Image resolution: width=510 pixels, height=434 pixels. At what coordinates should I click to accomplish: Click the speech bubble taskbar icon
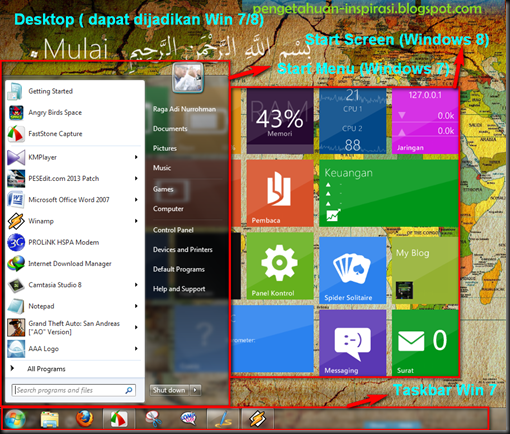(x=188, y=419)
